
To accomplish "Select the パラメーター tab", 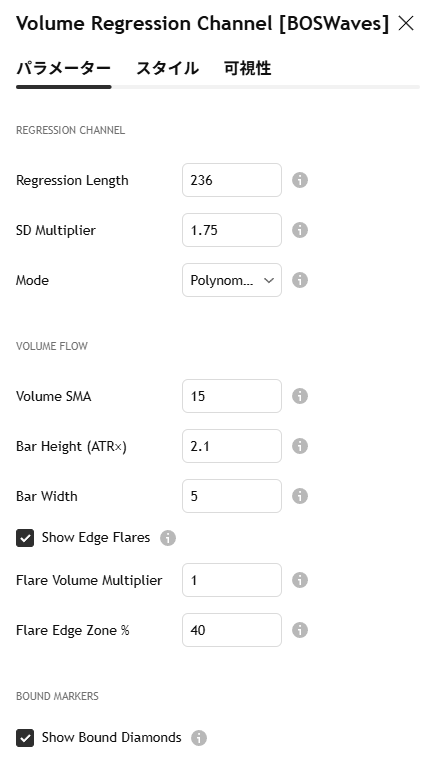I will [64, 68].
